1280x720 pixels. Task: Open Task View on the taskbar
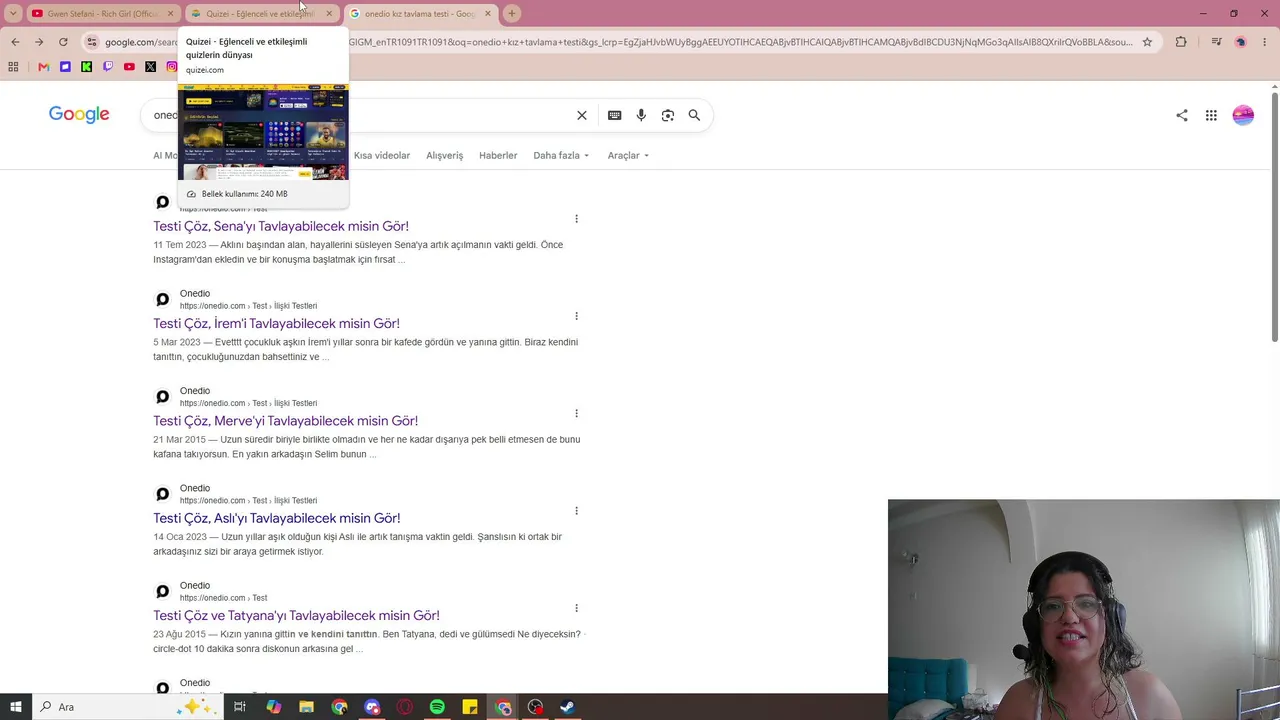[240, 707]
